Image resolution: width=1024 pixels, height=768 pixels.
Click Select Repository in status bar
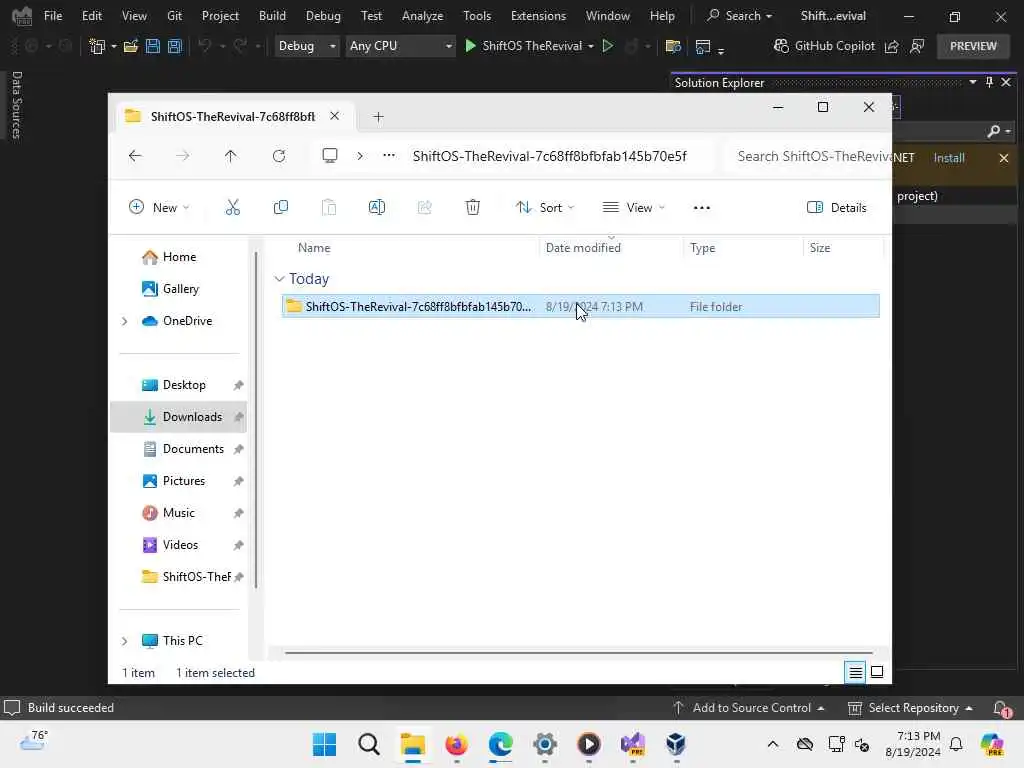[910, 708]
